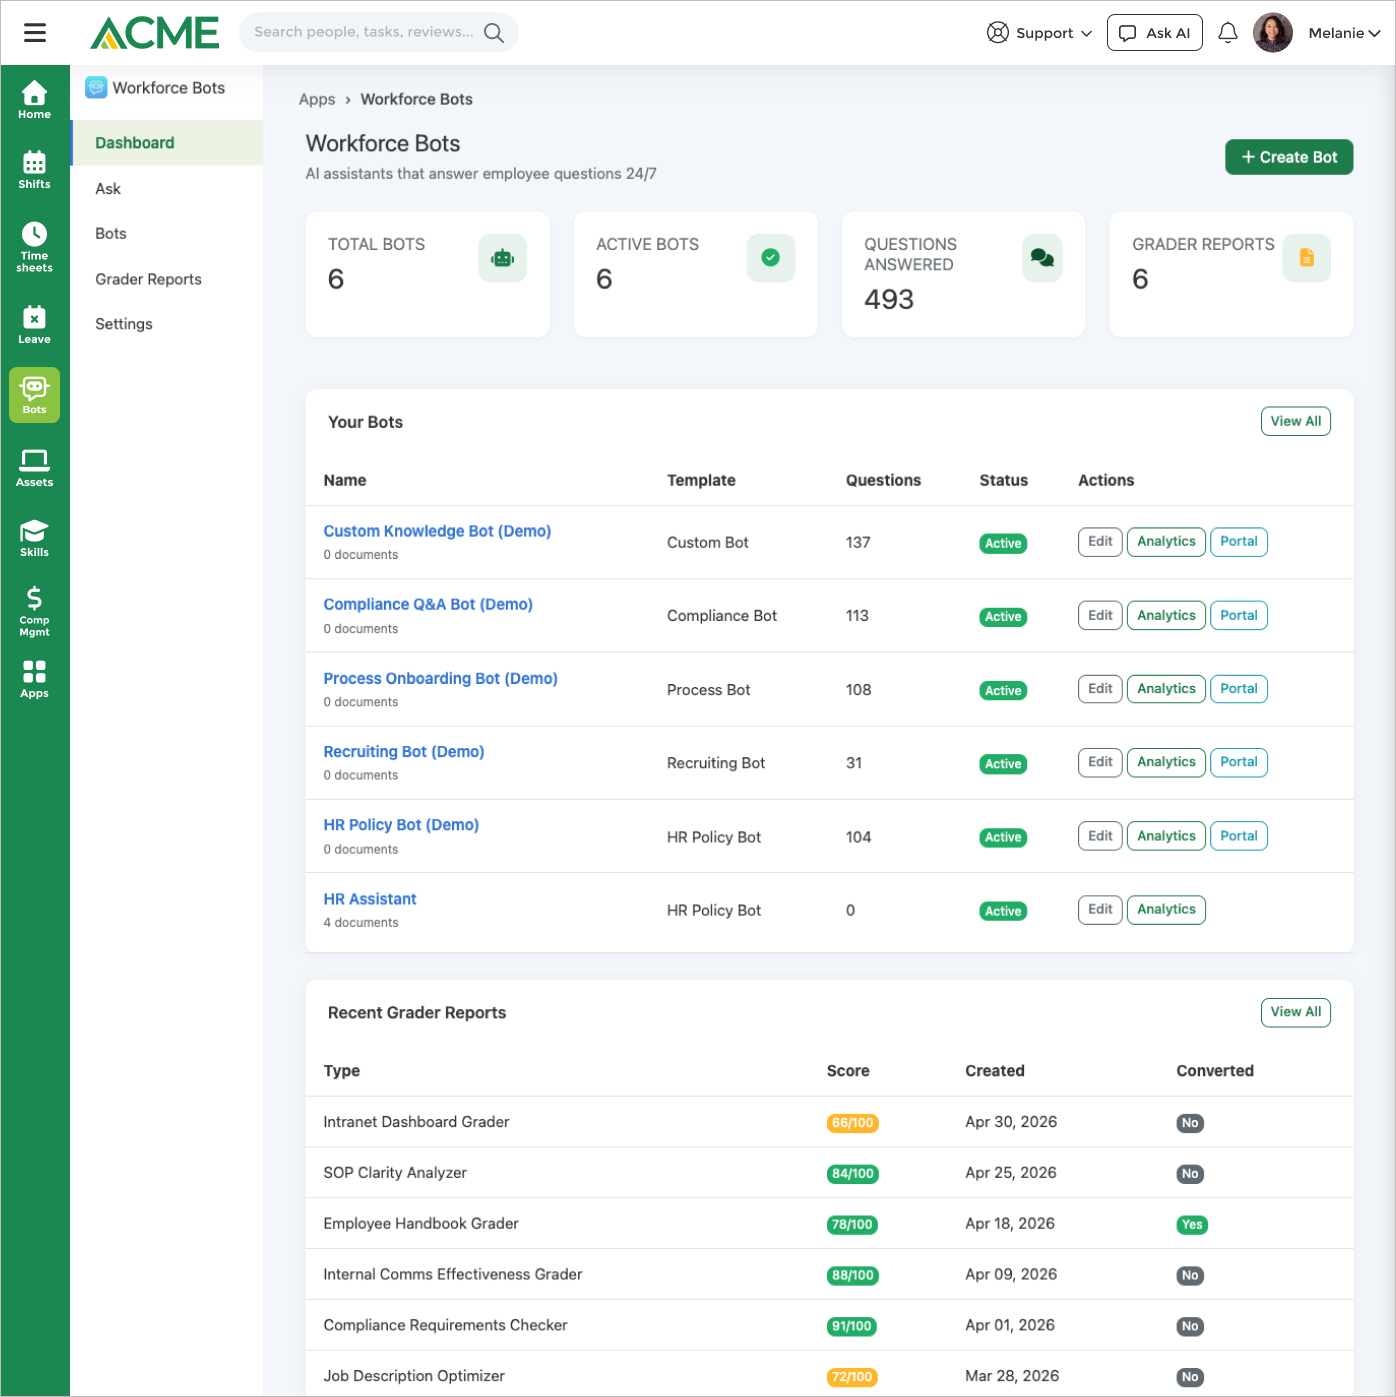This screenshot has height=1397, width=1396.
Task: Click the Yes converted badge
Action: tap(1192, 1225)
